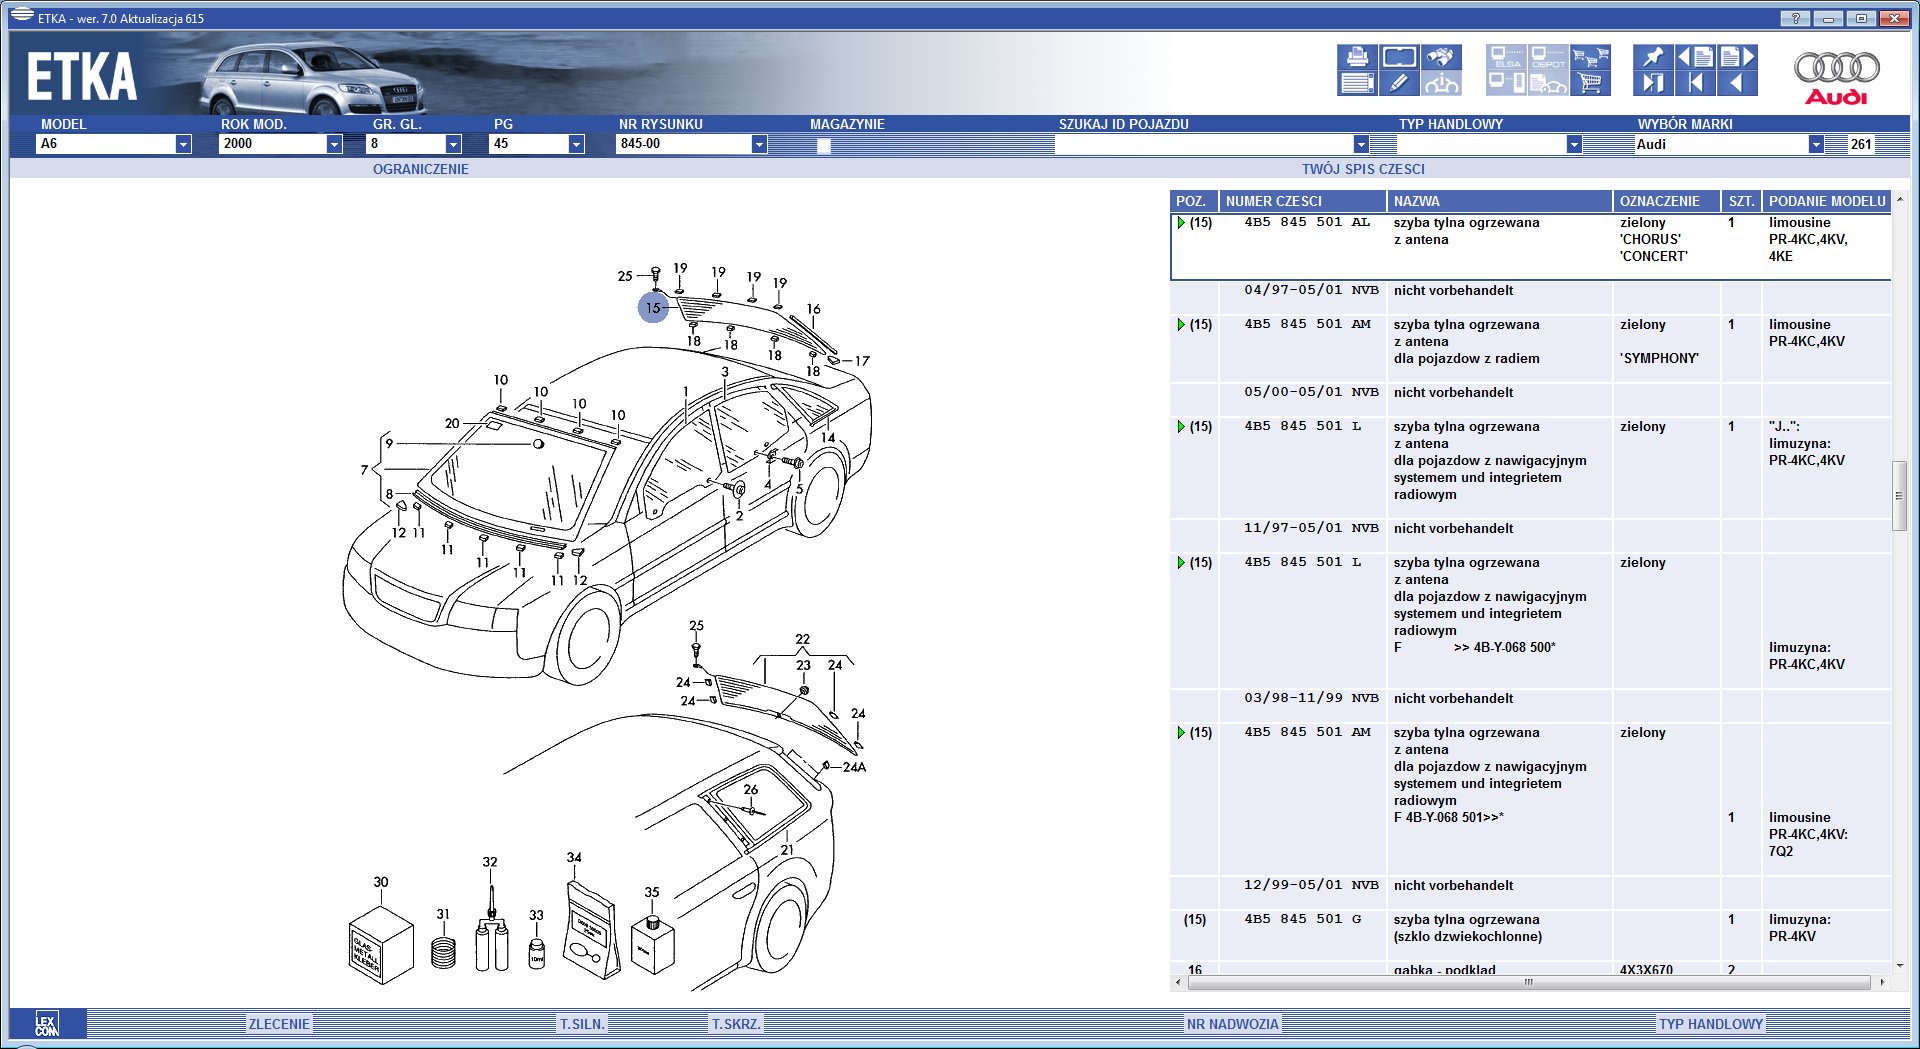Click callout number 30 on the diagram
Screen dimensions: 1920x1049
381,882
